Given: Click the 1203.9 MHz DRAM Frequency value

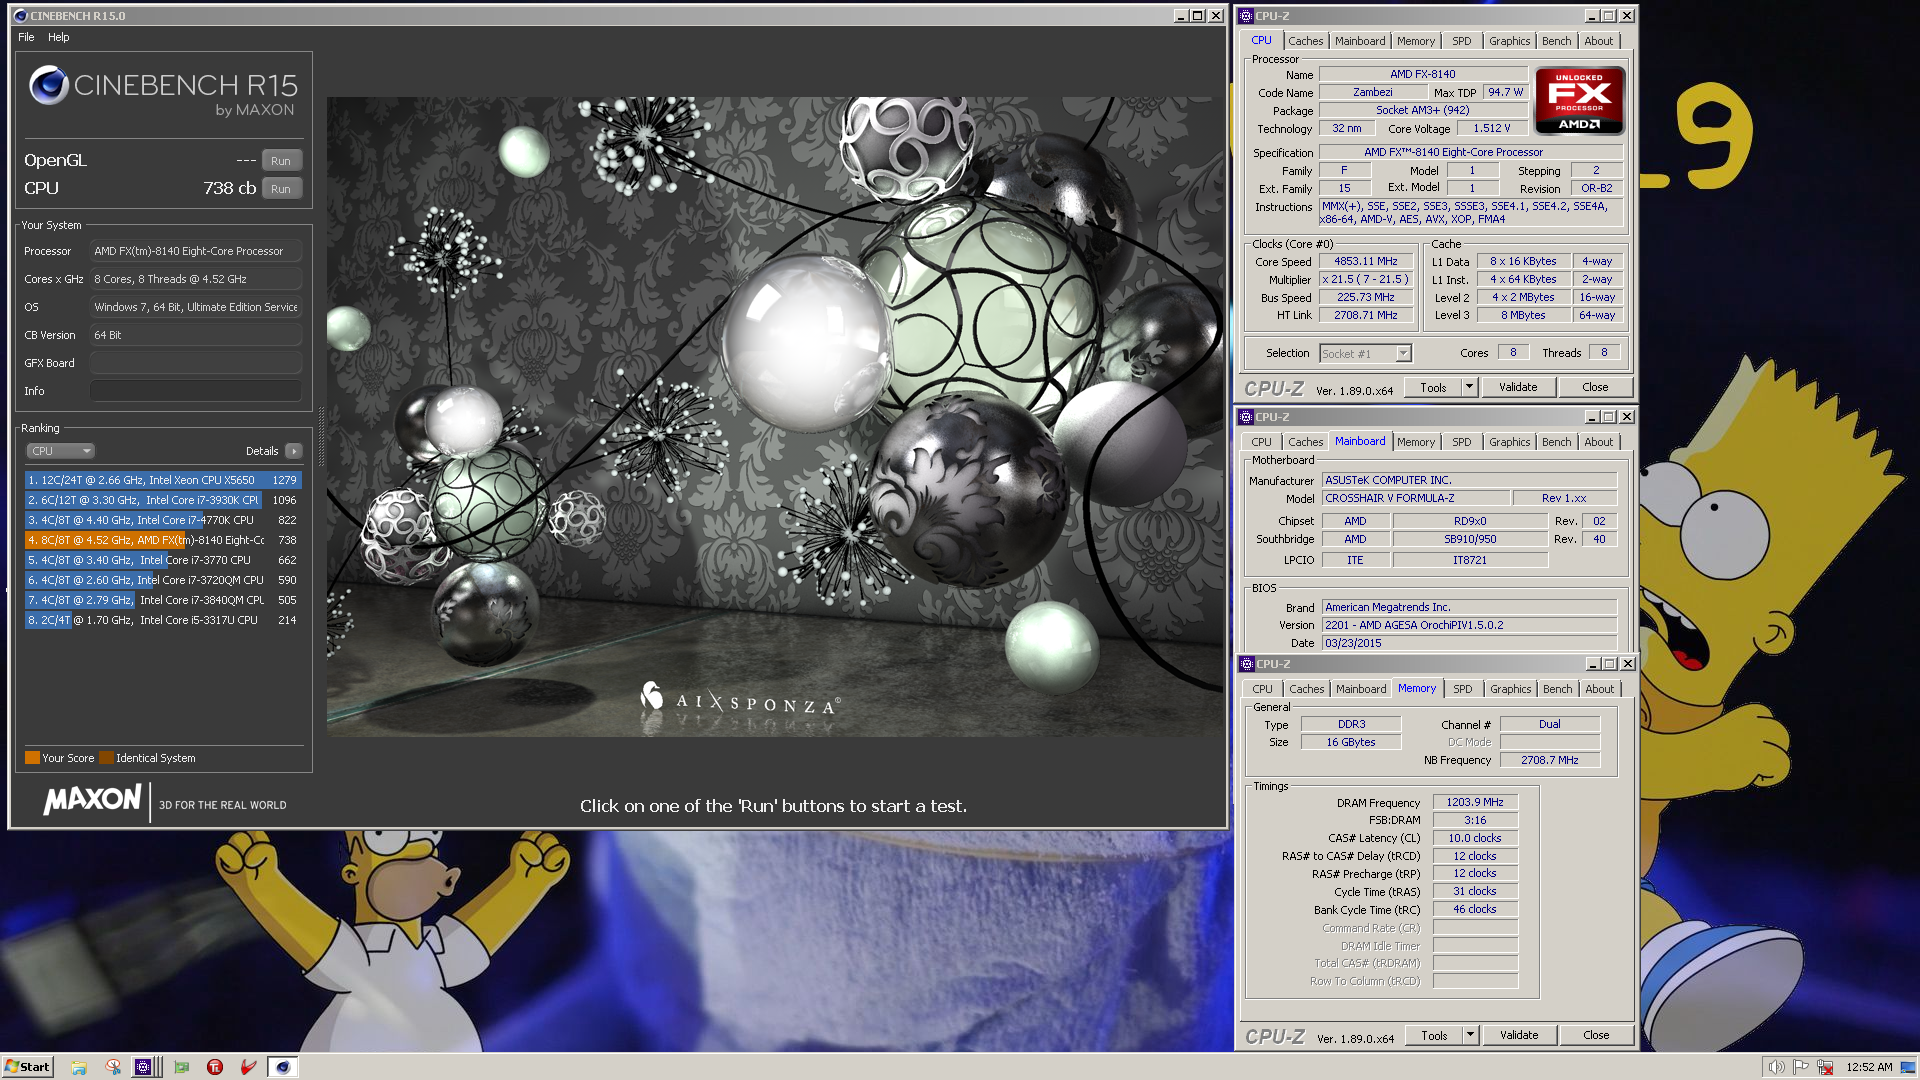Looking at the screenshot, I should coord(1475,802).
